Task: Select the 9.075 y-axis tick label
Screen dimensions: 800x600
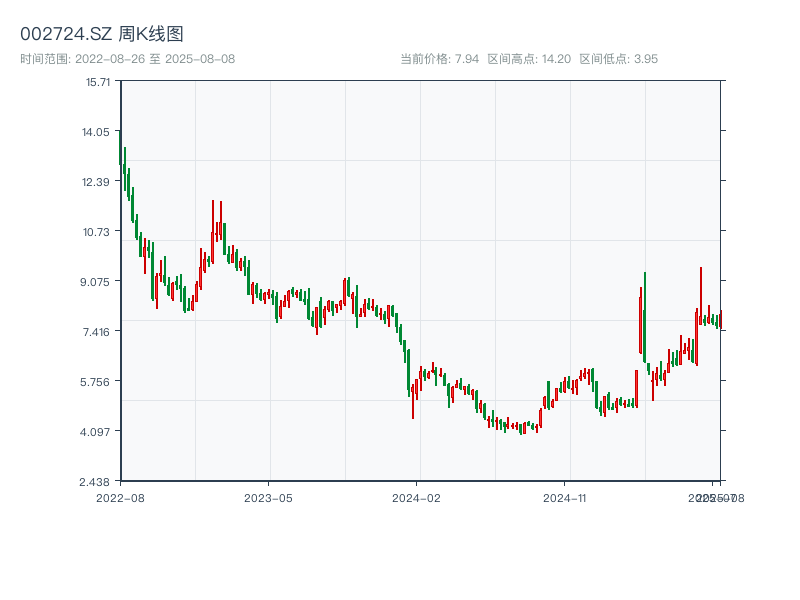Action: [x=98, y=281]
